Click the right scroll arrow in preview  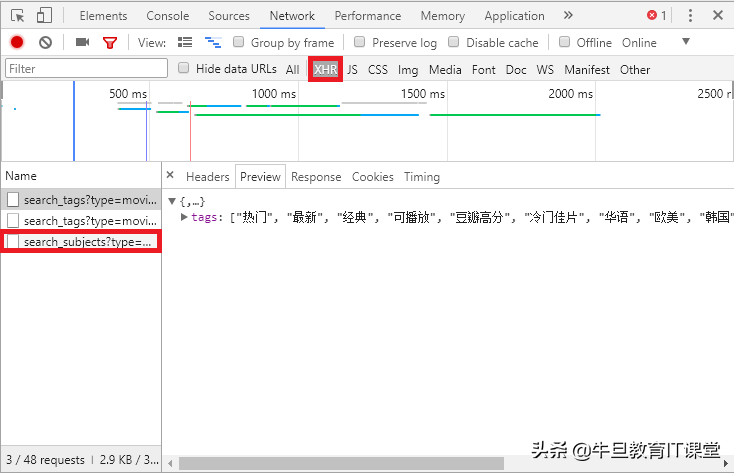726,464
